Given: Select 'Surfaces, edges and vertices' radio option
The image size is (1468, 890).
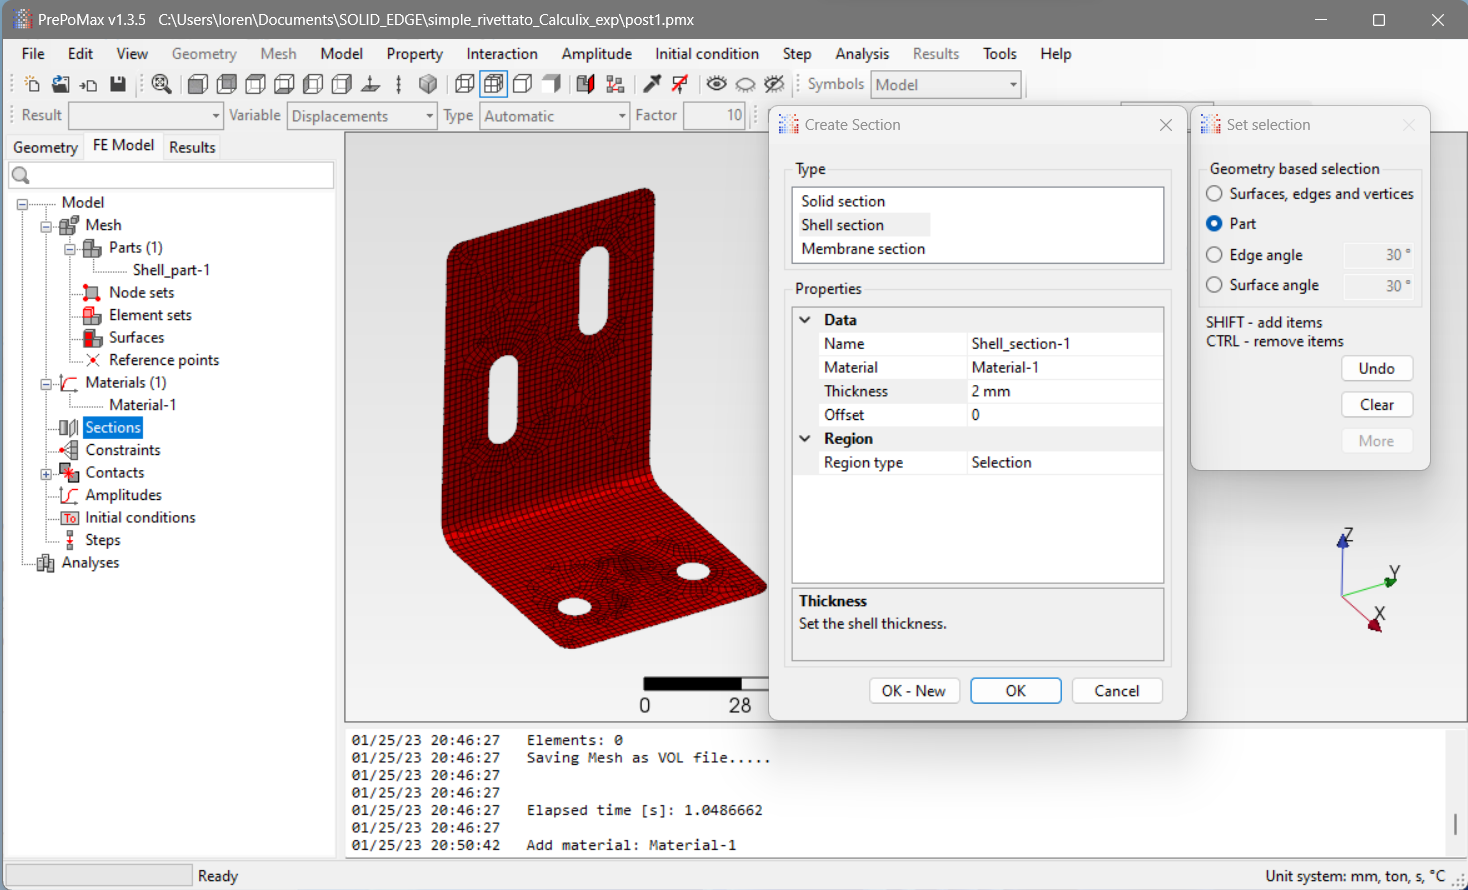Looking at the screenshot, I should pyautogui.click(x=1214, y=194).
